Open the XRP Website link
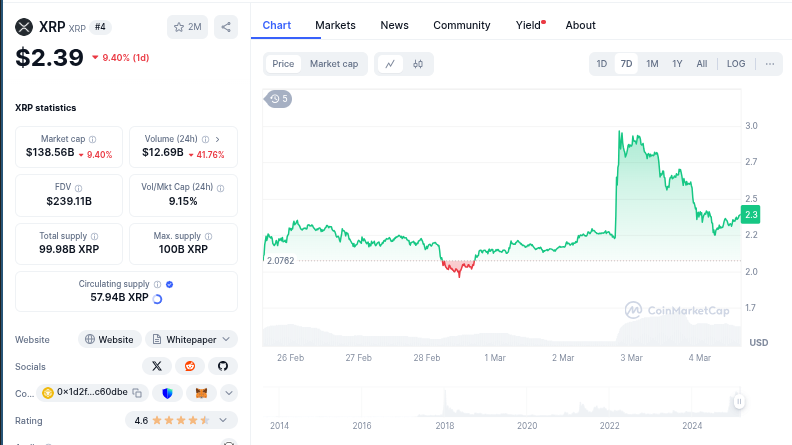This screenshot has height=445, width=792. pos(110,339)
